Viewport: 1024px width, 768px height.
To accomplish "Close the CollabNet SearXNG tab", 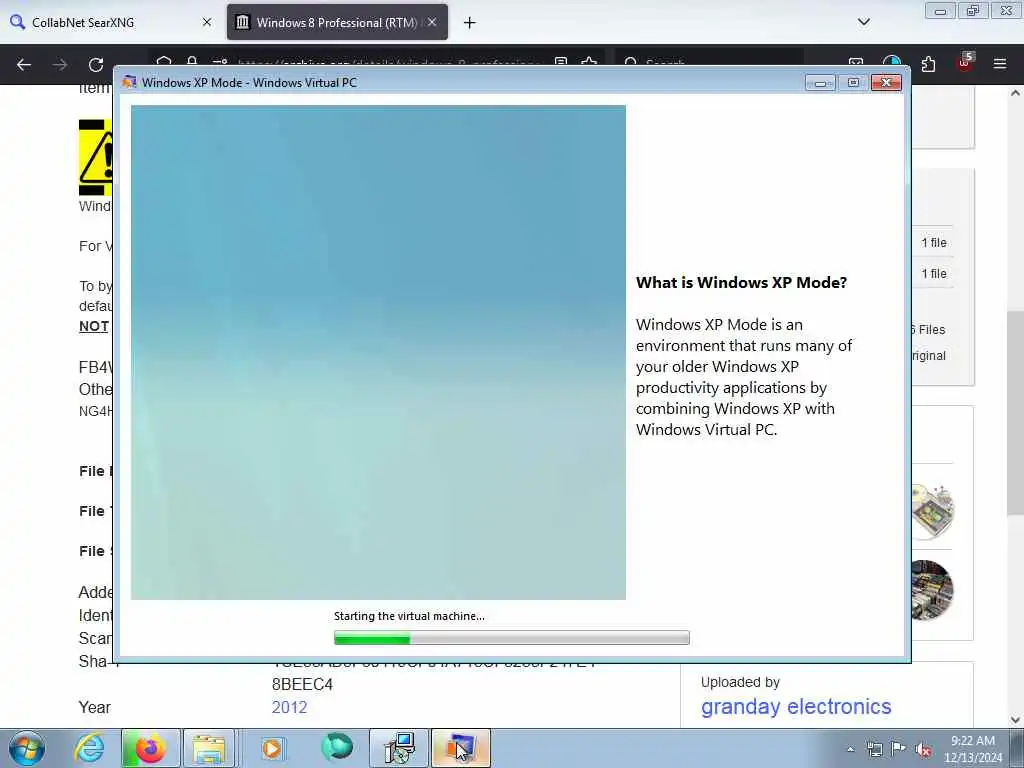I will pyautogui.click(x=207, y=22).
